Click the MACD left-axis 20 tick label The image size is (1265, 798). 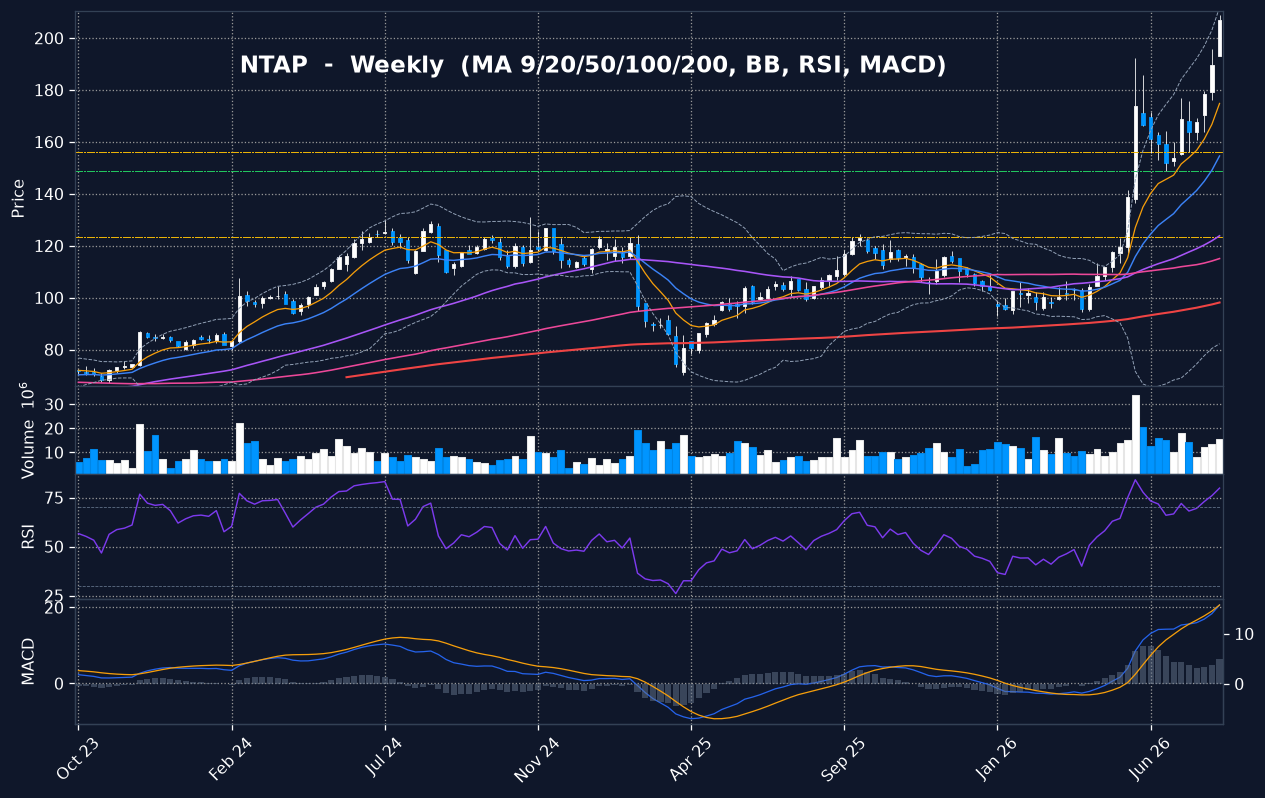pyautogui.click(x=55, y=608)
